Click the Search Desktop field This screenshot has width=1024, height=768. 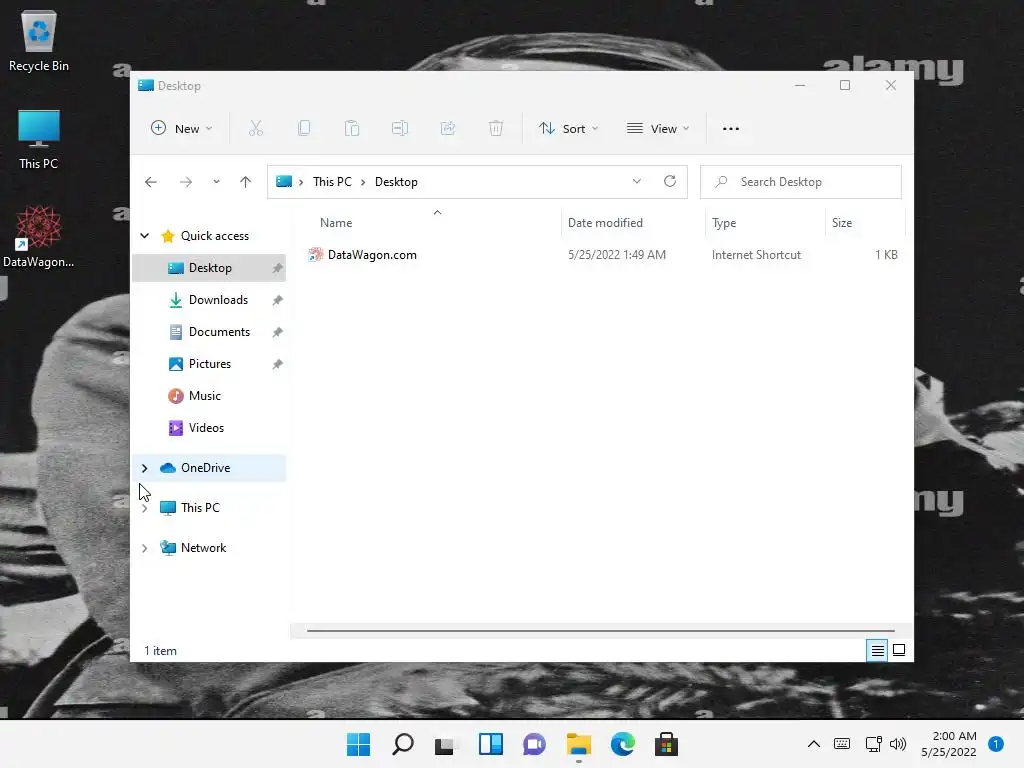tap(801, 182)
